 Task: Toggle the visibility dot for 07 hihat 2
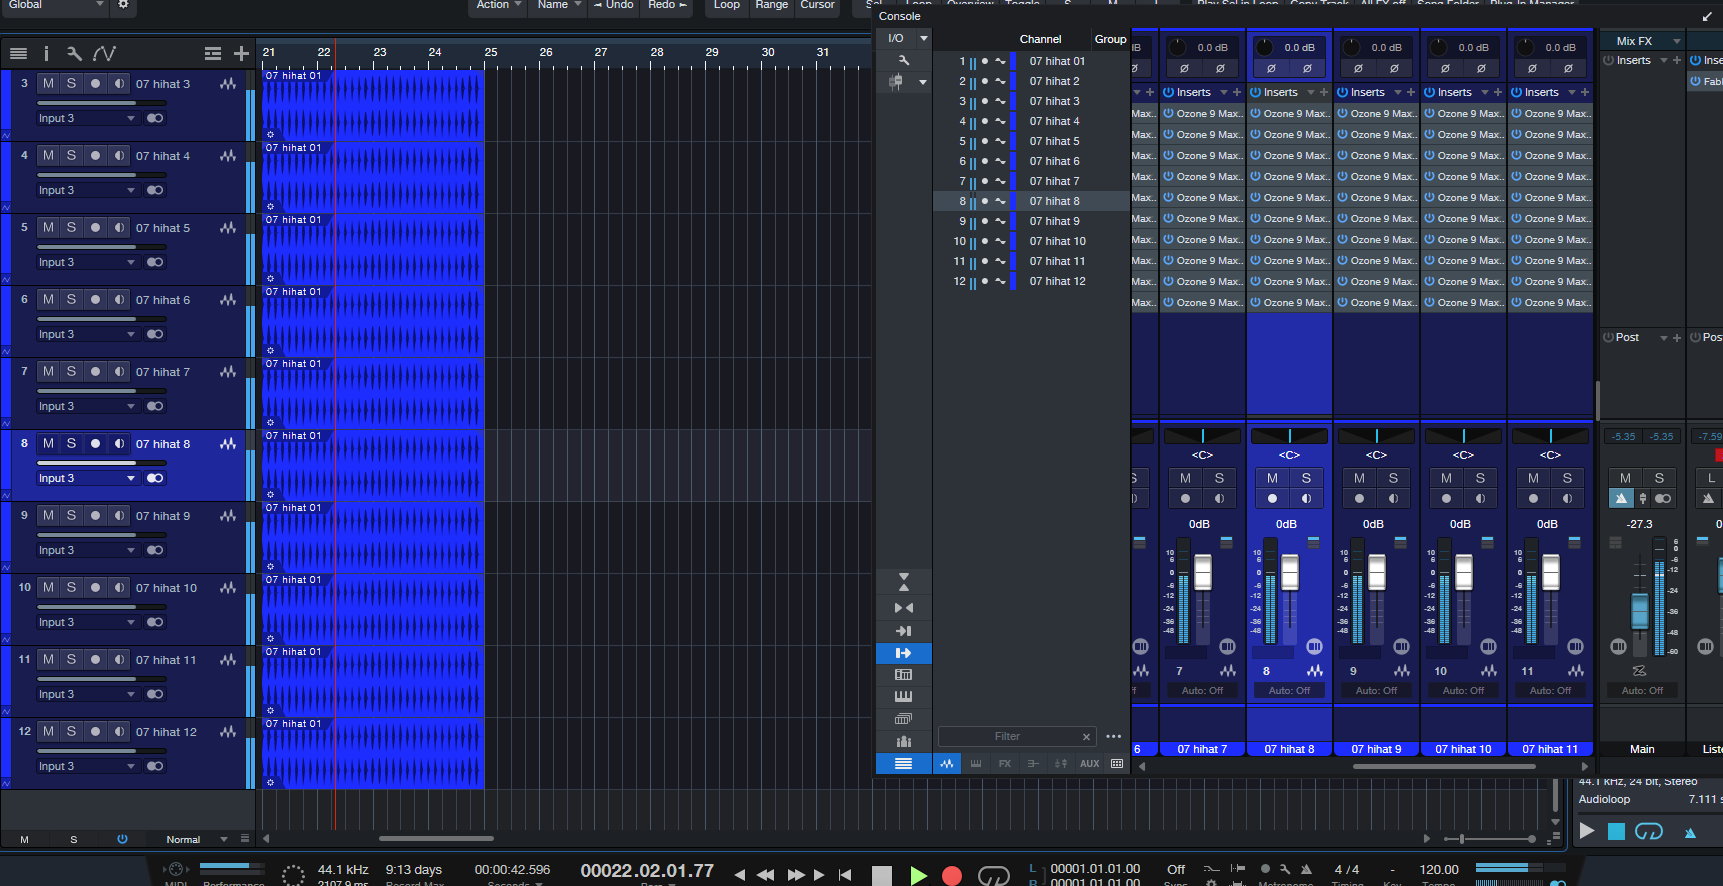point(985,81)
